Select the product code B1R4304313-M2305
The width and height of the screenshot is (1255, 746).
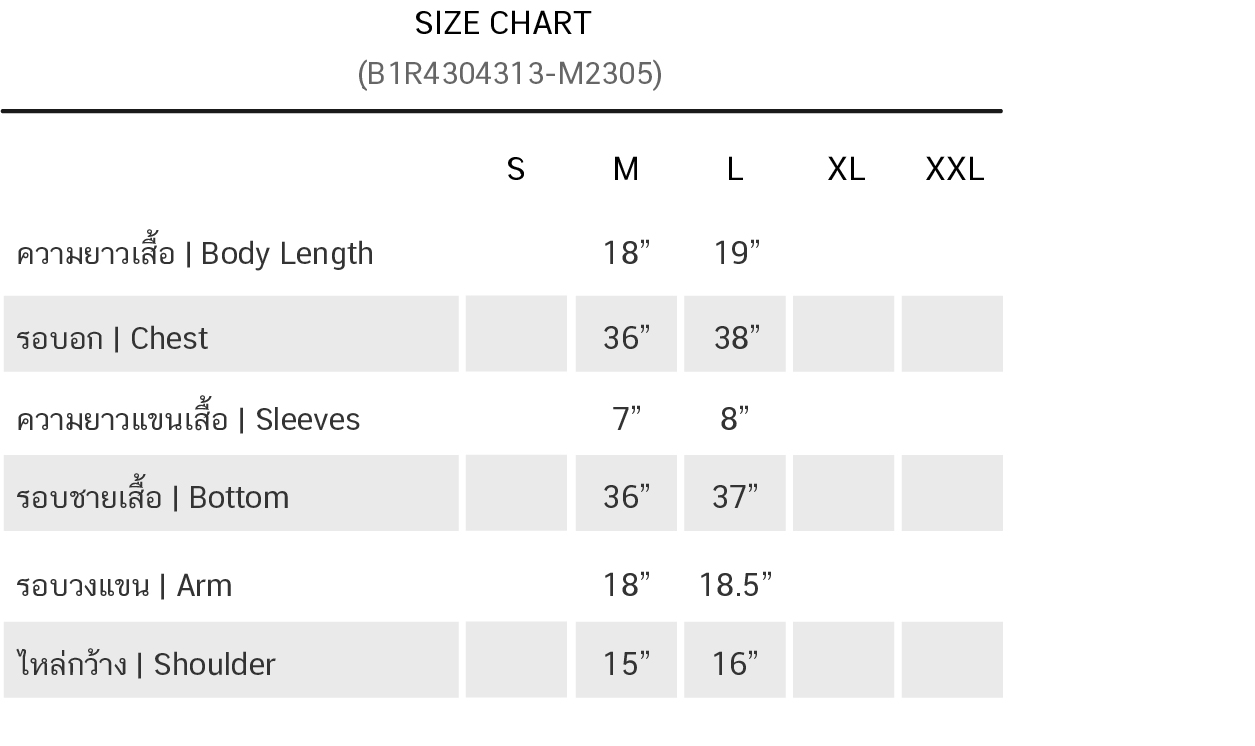click(x=510, y=74)
